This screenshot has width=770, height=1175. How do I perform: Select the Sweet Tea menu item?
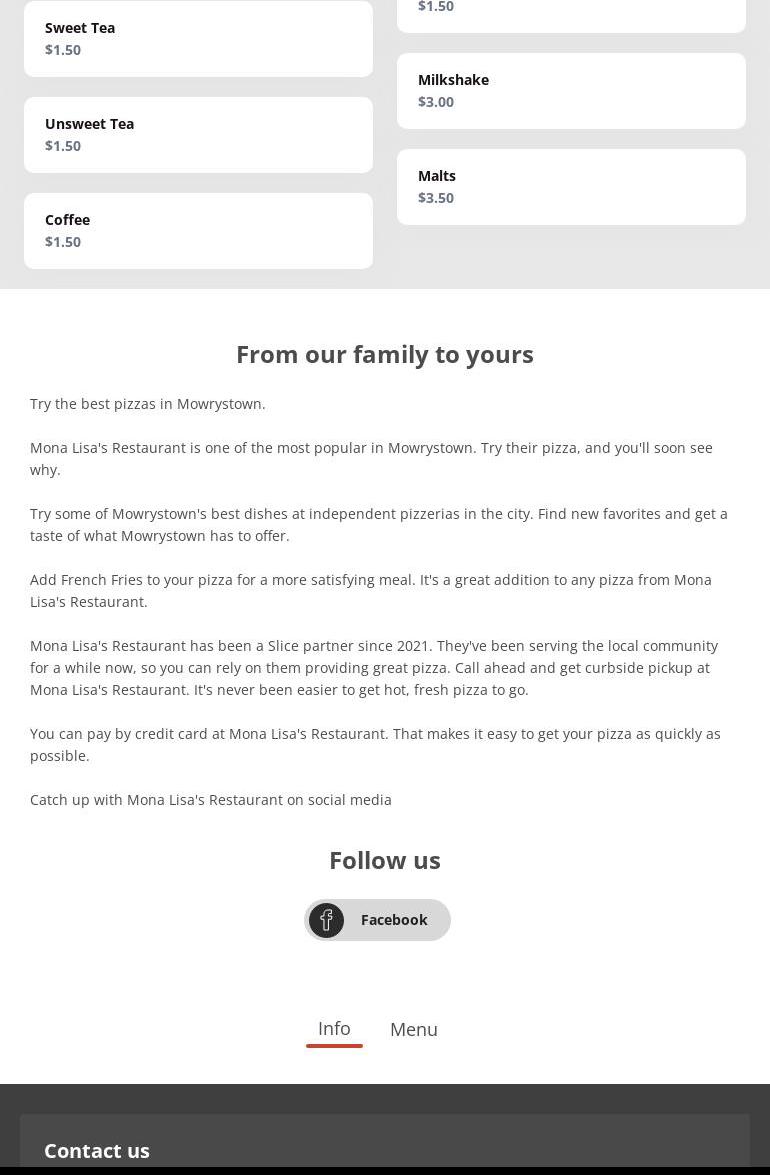tap(198, 39)
